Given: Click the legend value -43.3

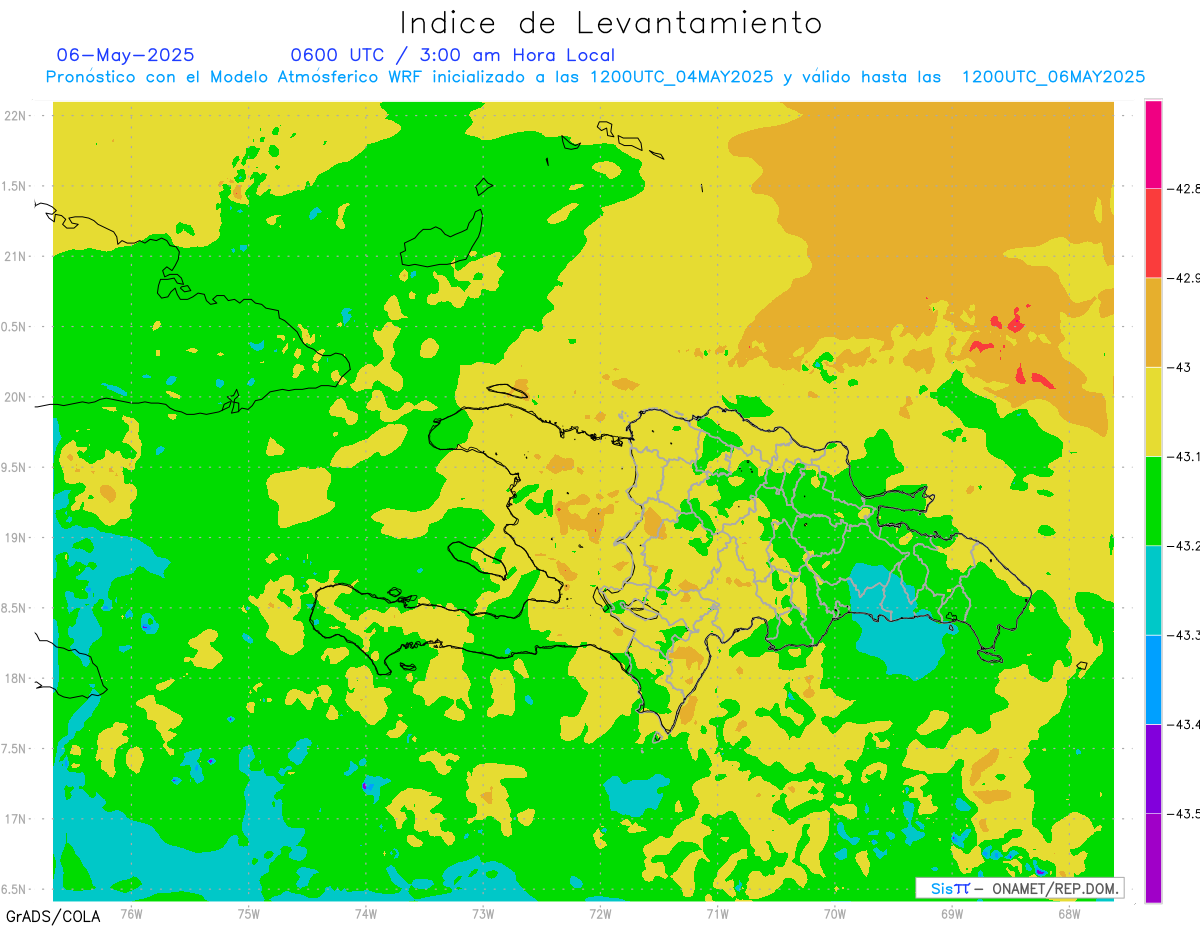Looking at the screenshot, I should point(1184,635).
